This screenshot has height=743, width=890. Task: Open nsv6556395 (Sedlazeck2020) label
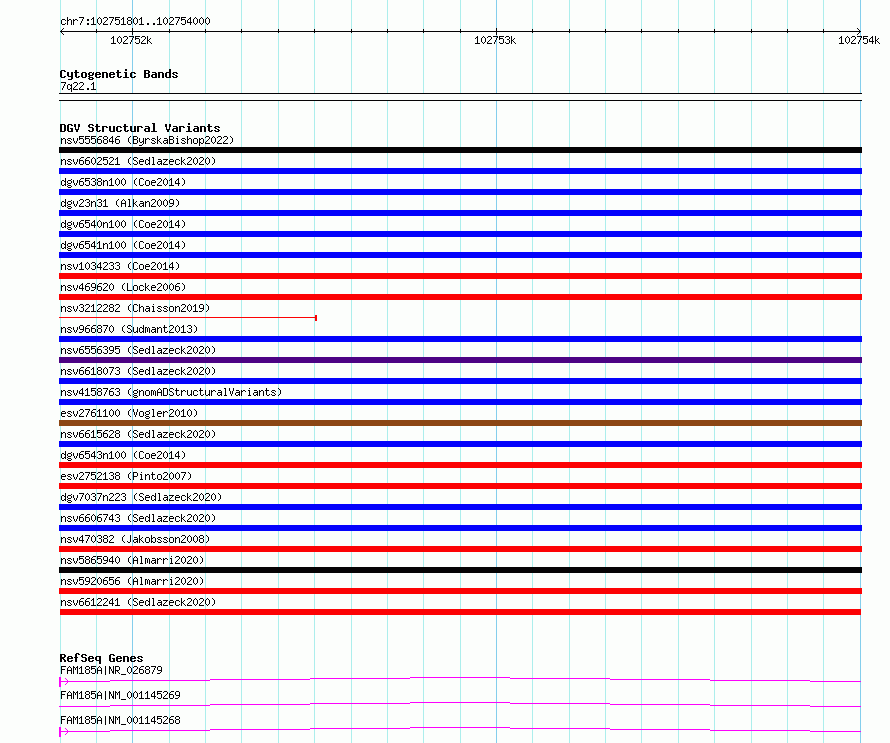138,350
